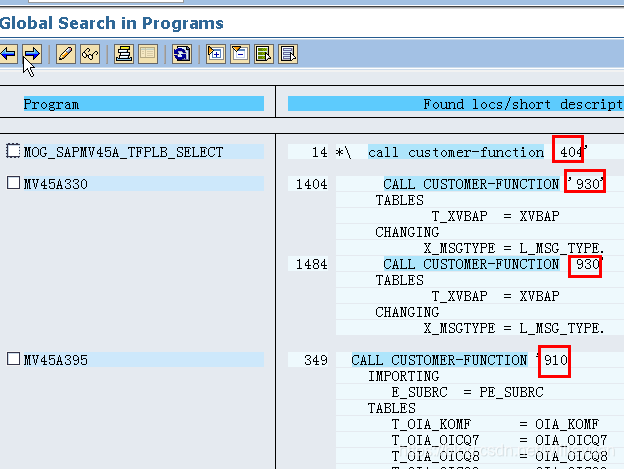This screenshot has height=469, width=624.
Task: Select program name MV45A395
Action: pos(56,360)
